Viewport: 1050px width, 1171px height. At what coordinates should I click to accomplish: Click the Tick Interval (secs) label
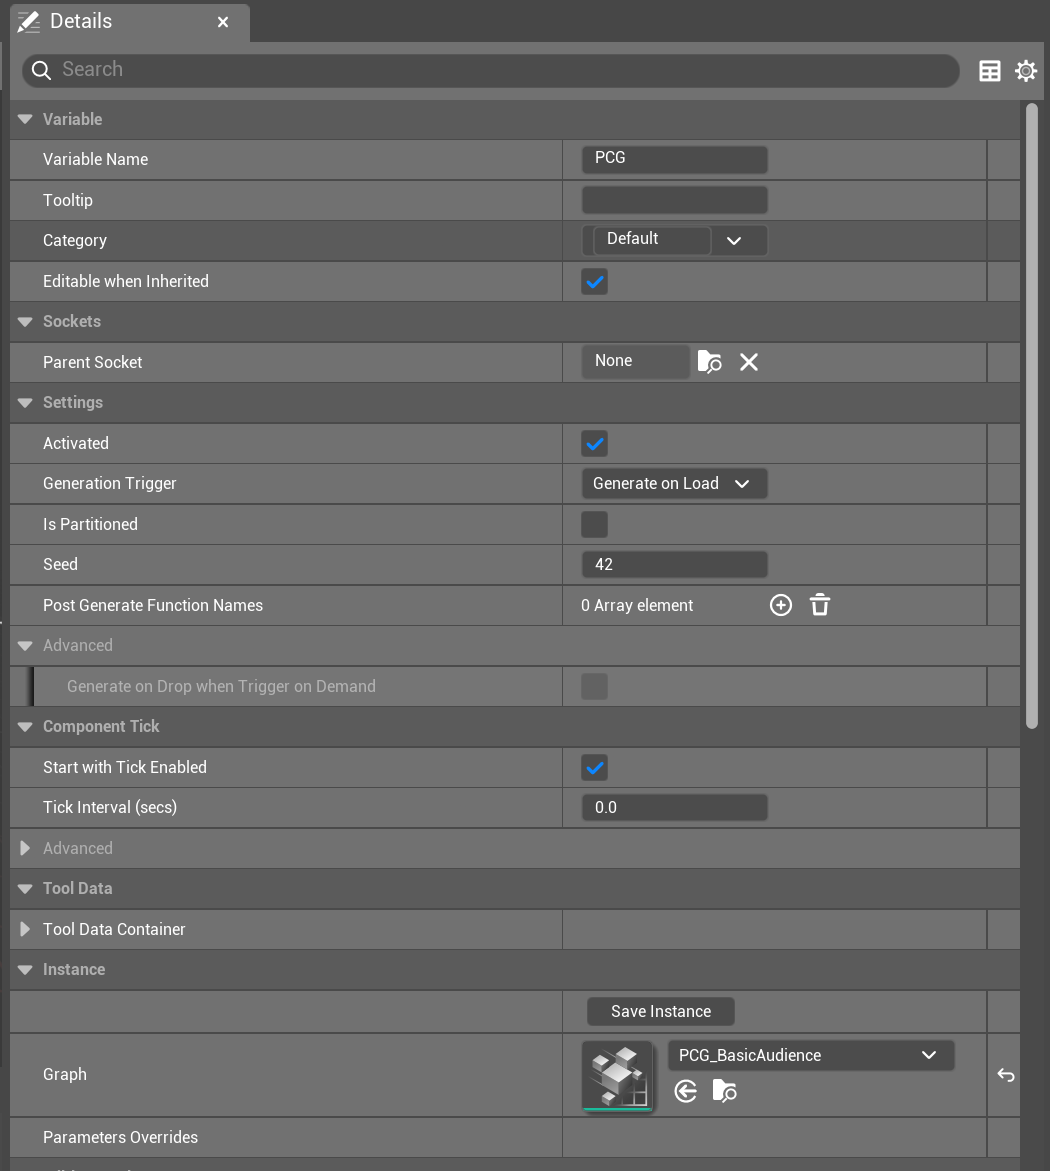pos(110,808)
